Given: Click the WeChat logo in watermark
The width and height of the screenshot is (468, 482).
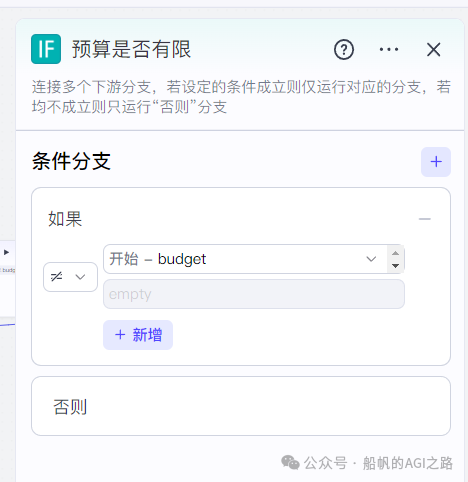Looking at the screenshot, I should [290, 463].
